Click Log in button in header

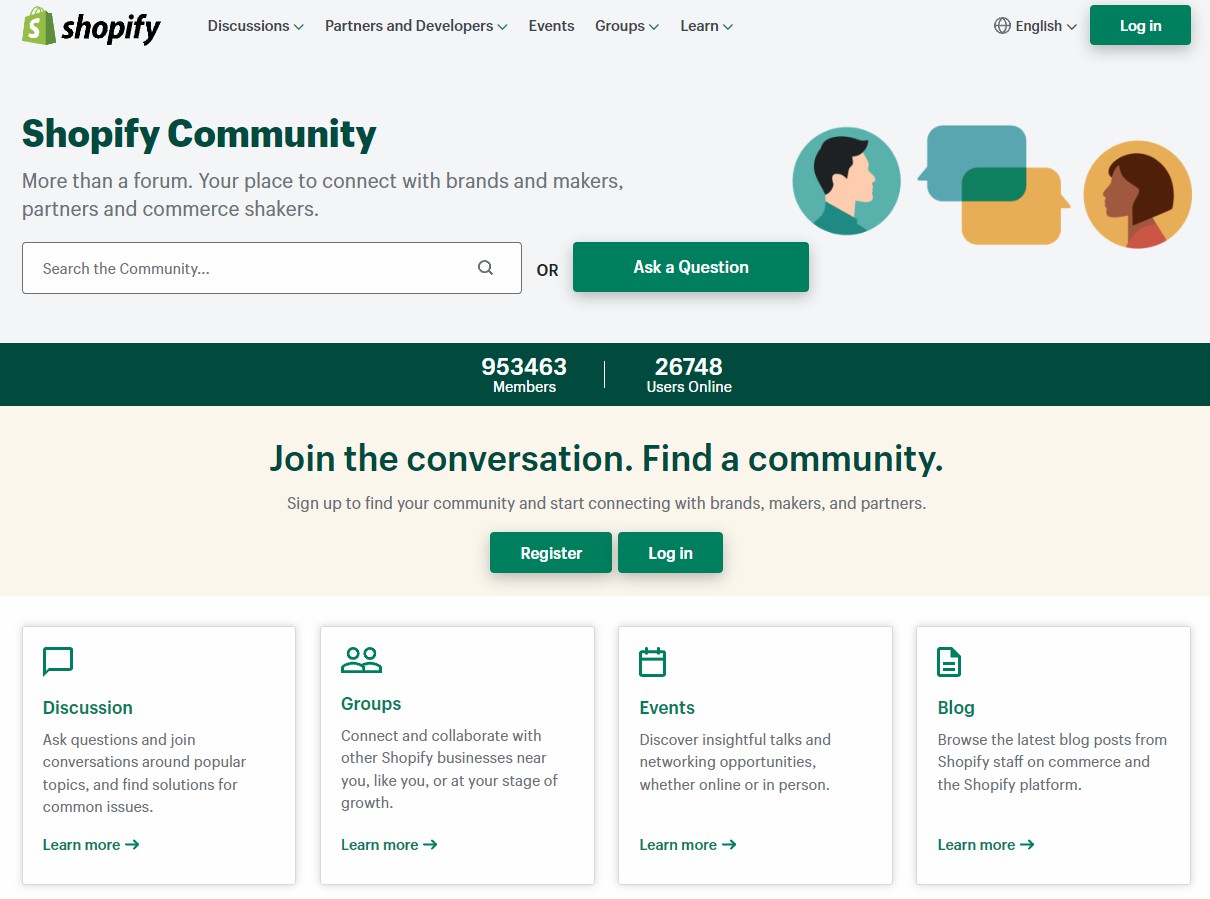pos(1140,26)
